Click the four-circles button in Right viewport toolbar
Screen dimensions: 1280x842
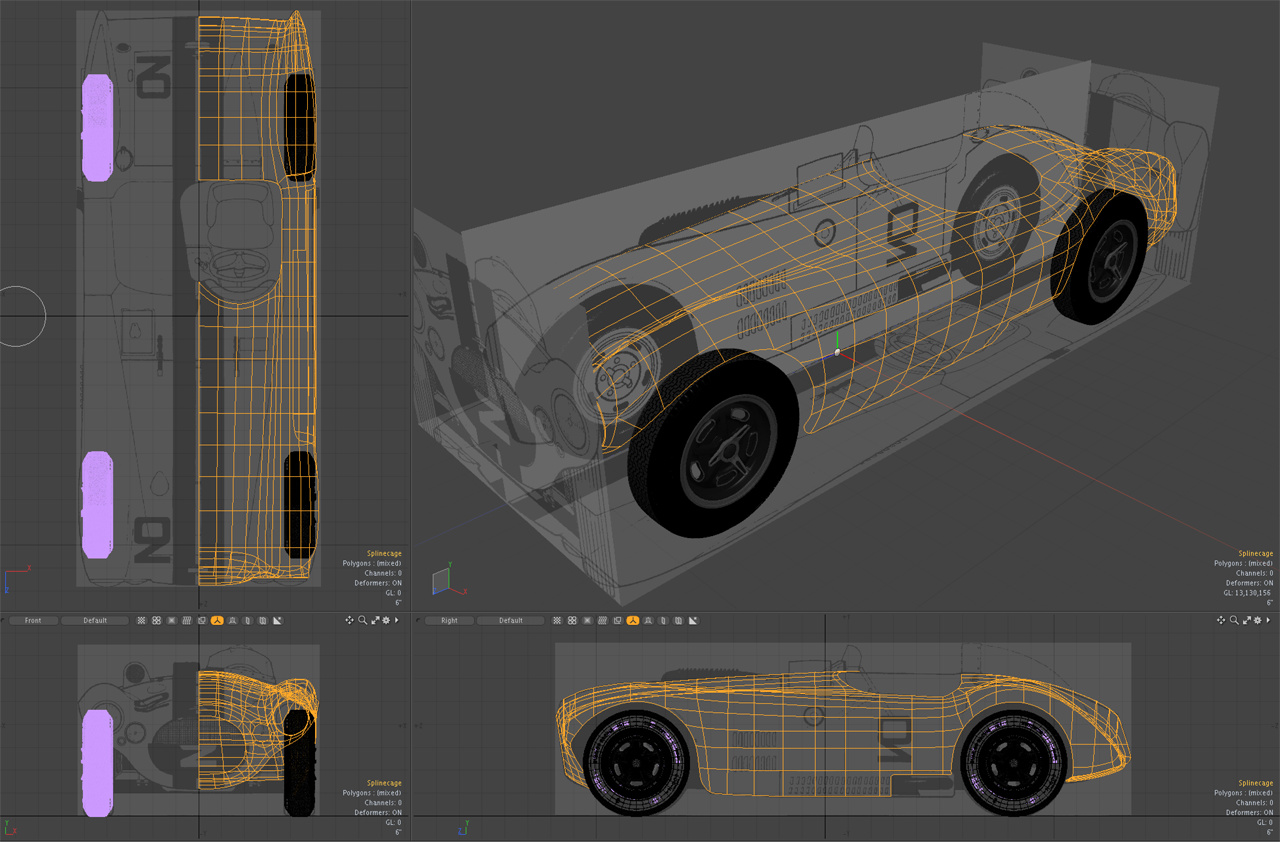(572, 620)
